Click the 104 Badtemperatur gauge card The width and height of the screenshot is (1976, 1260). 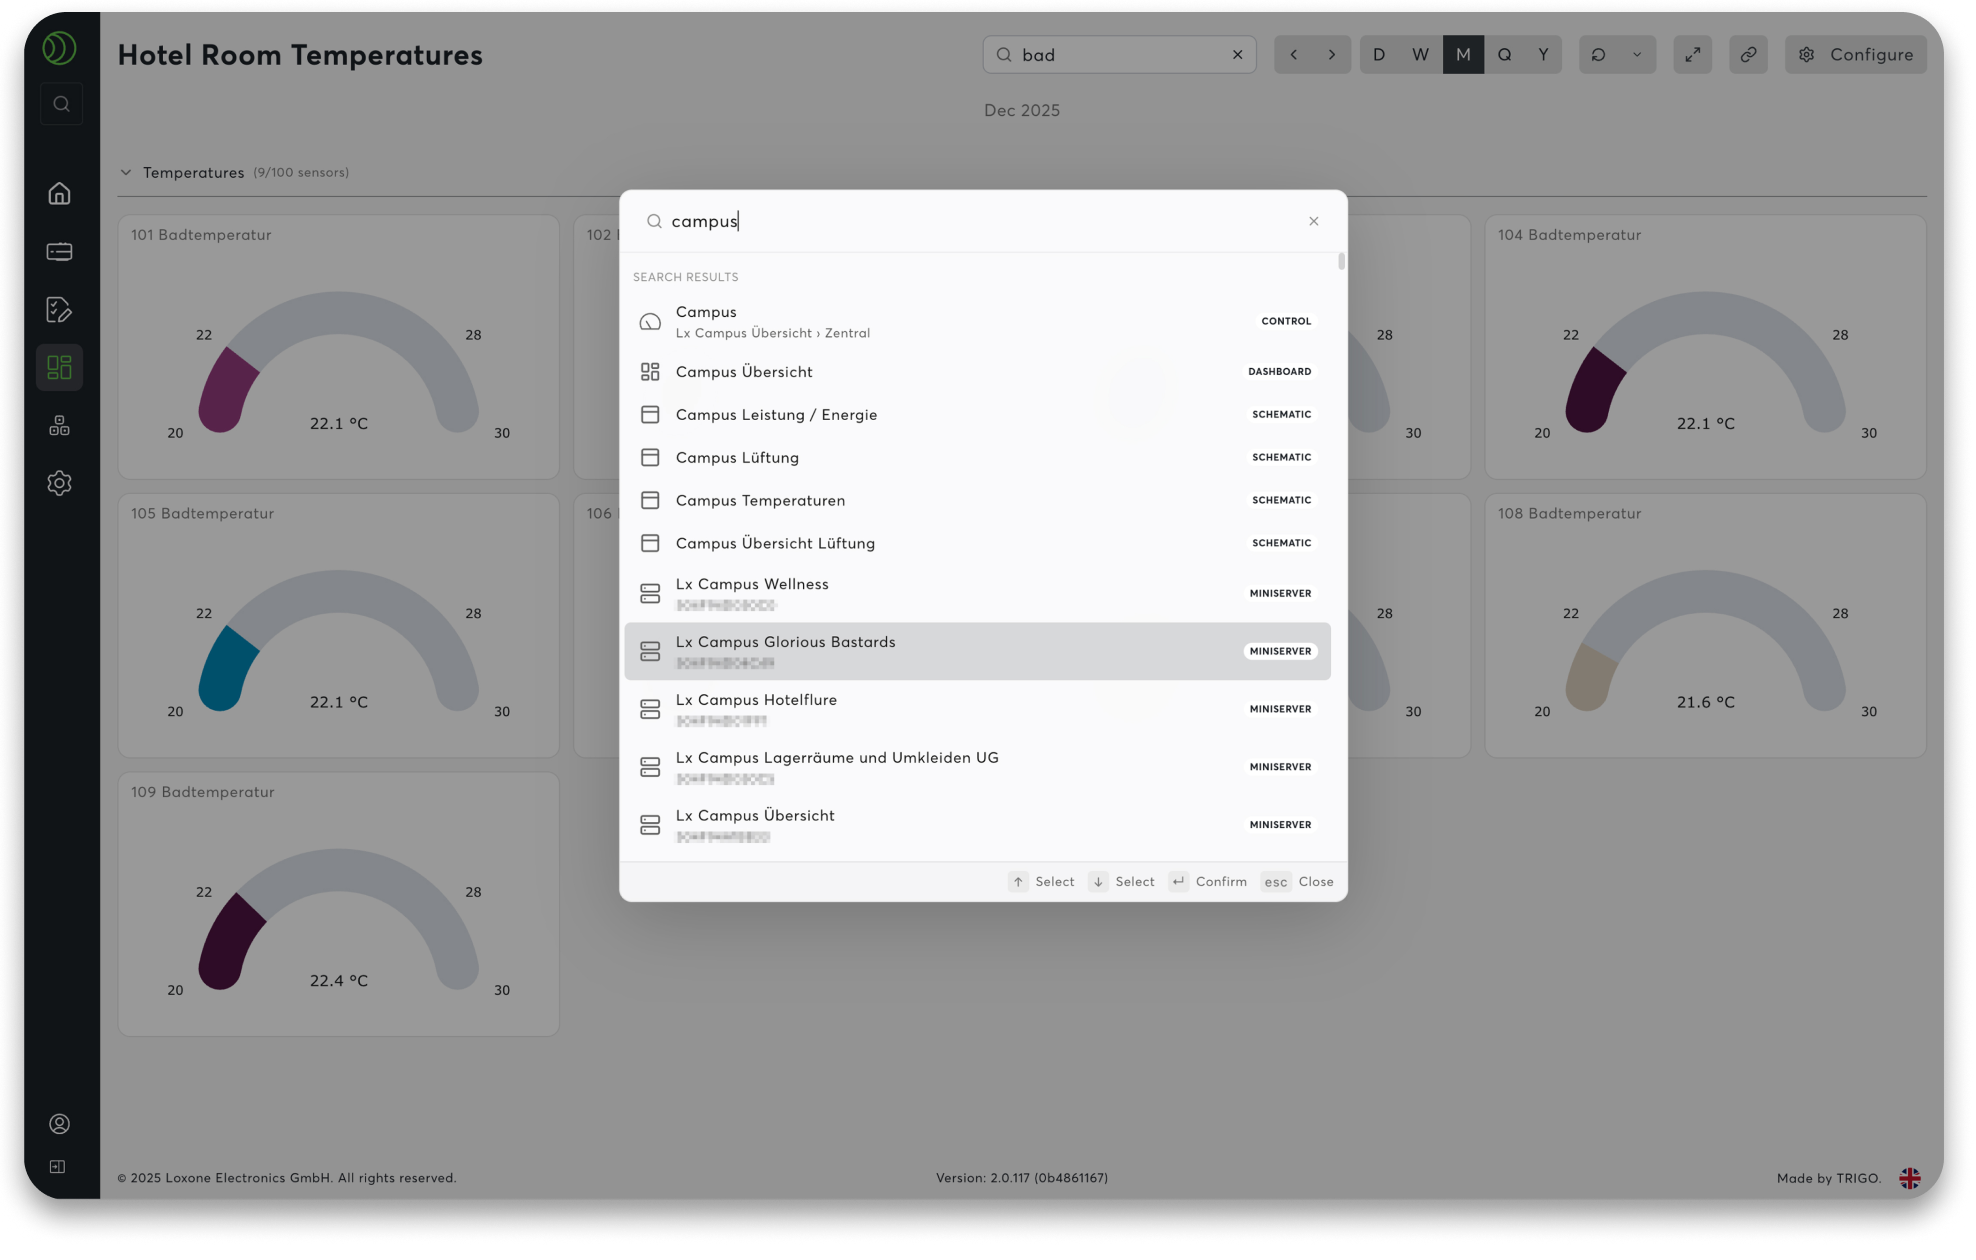click(1705, 347)
